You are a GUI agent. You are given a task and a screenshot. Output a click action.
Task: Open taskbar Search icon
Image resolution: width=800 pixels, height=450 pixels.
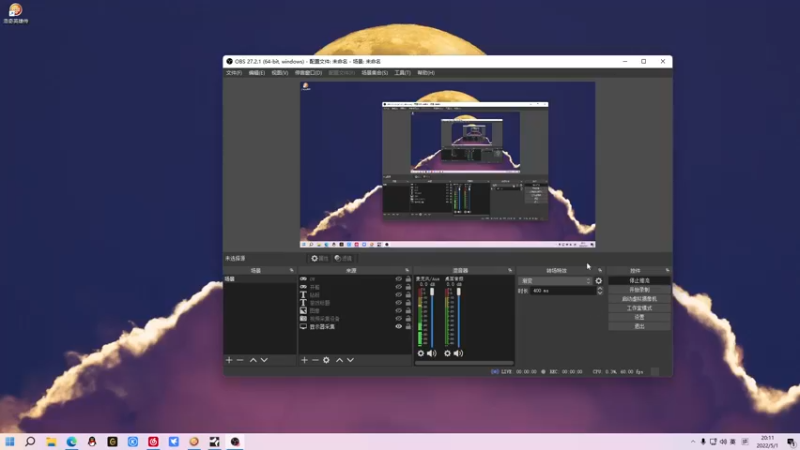click(30, 441)
